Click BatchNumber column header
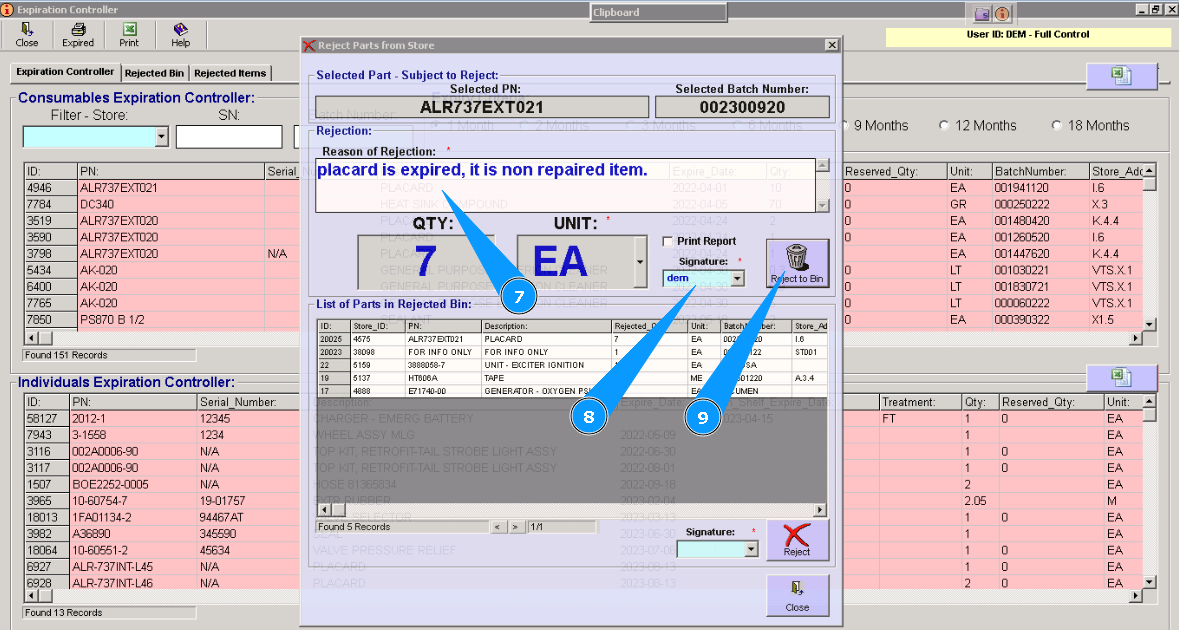Screen dimensions: 1179x630 [1040, 171]
